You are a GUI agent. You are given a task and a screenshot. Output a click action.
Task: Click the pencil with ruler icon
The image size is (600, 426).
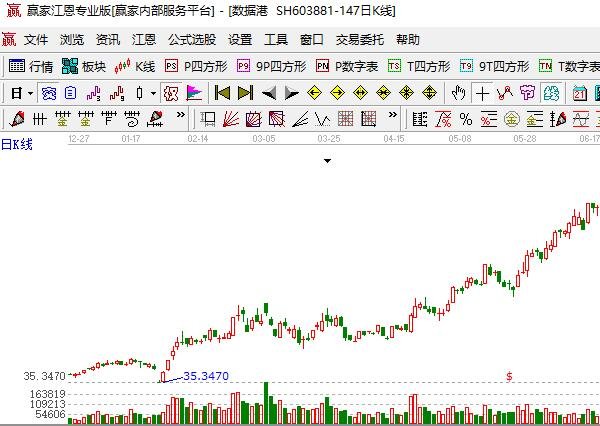pos(155,119)
